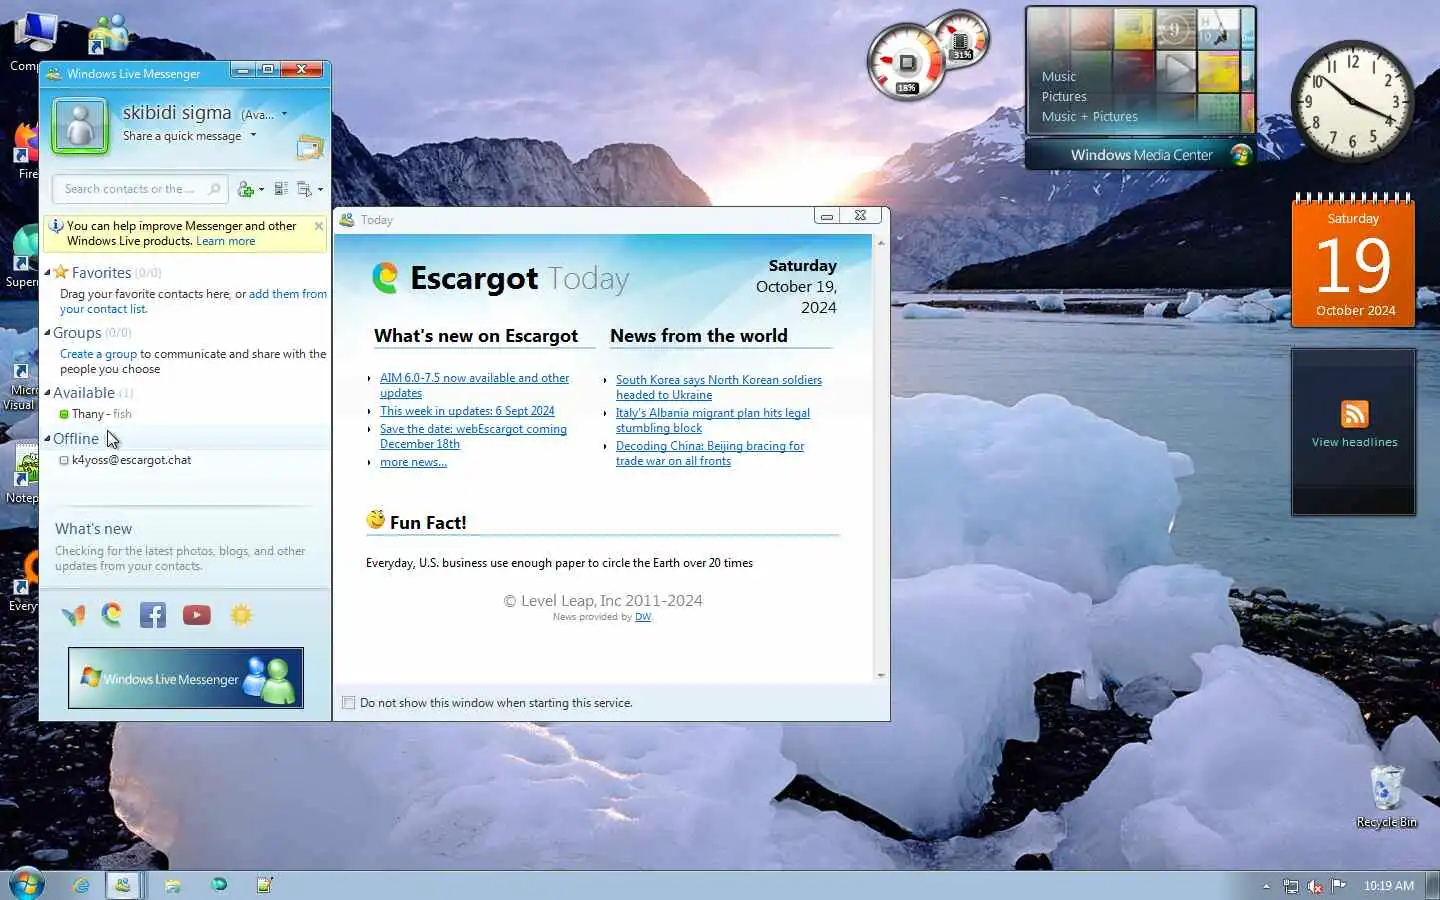Open the Share a quick message dropdown arrow
This screenshot has height=900, width=1440.
(x=253, y=135)
